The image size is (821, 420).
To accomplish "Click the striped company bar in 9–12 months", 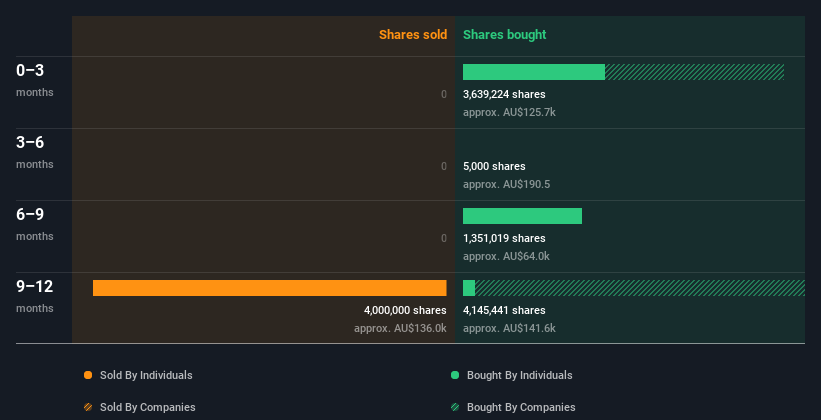I will [x=640, y=288].
